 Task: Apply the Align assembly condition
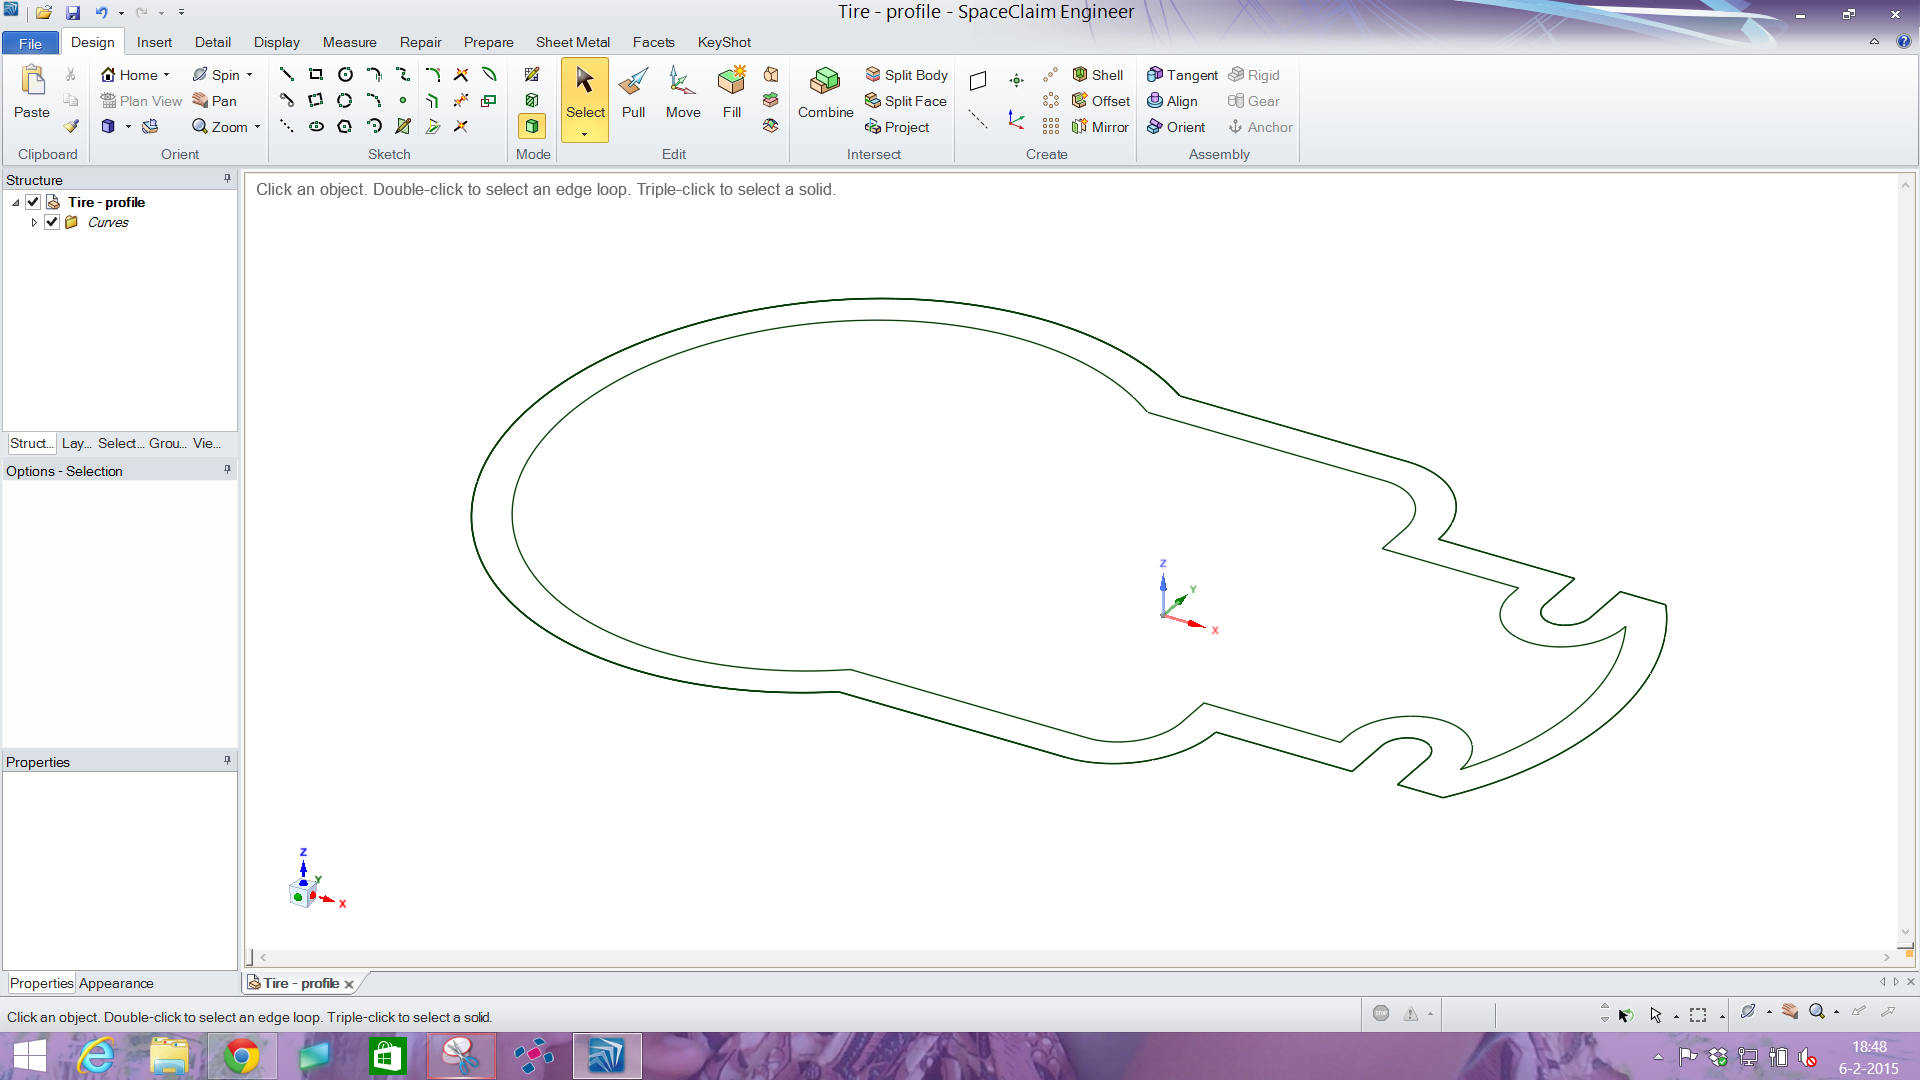[x=1172, y=101]
